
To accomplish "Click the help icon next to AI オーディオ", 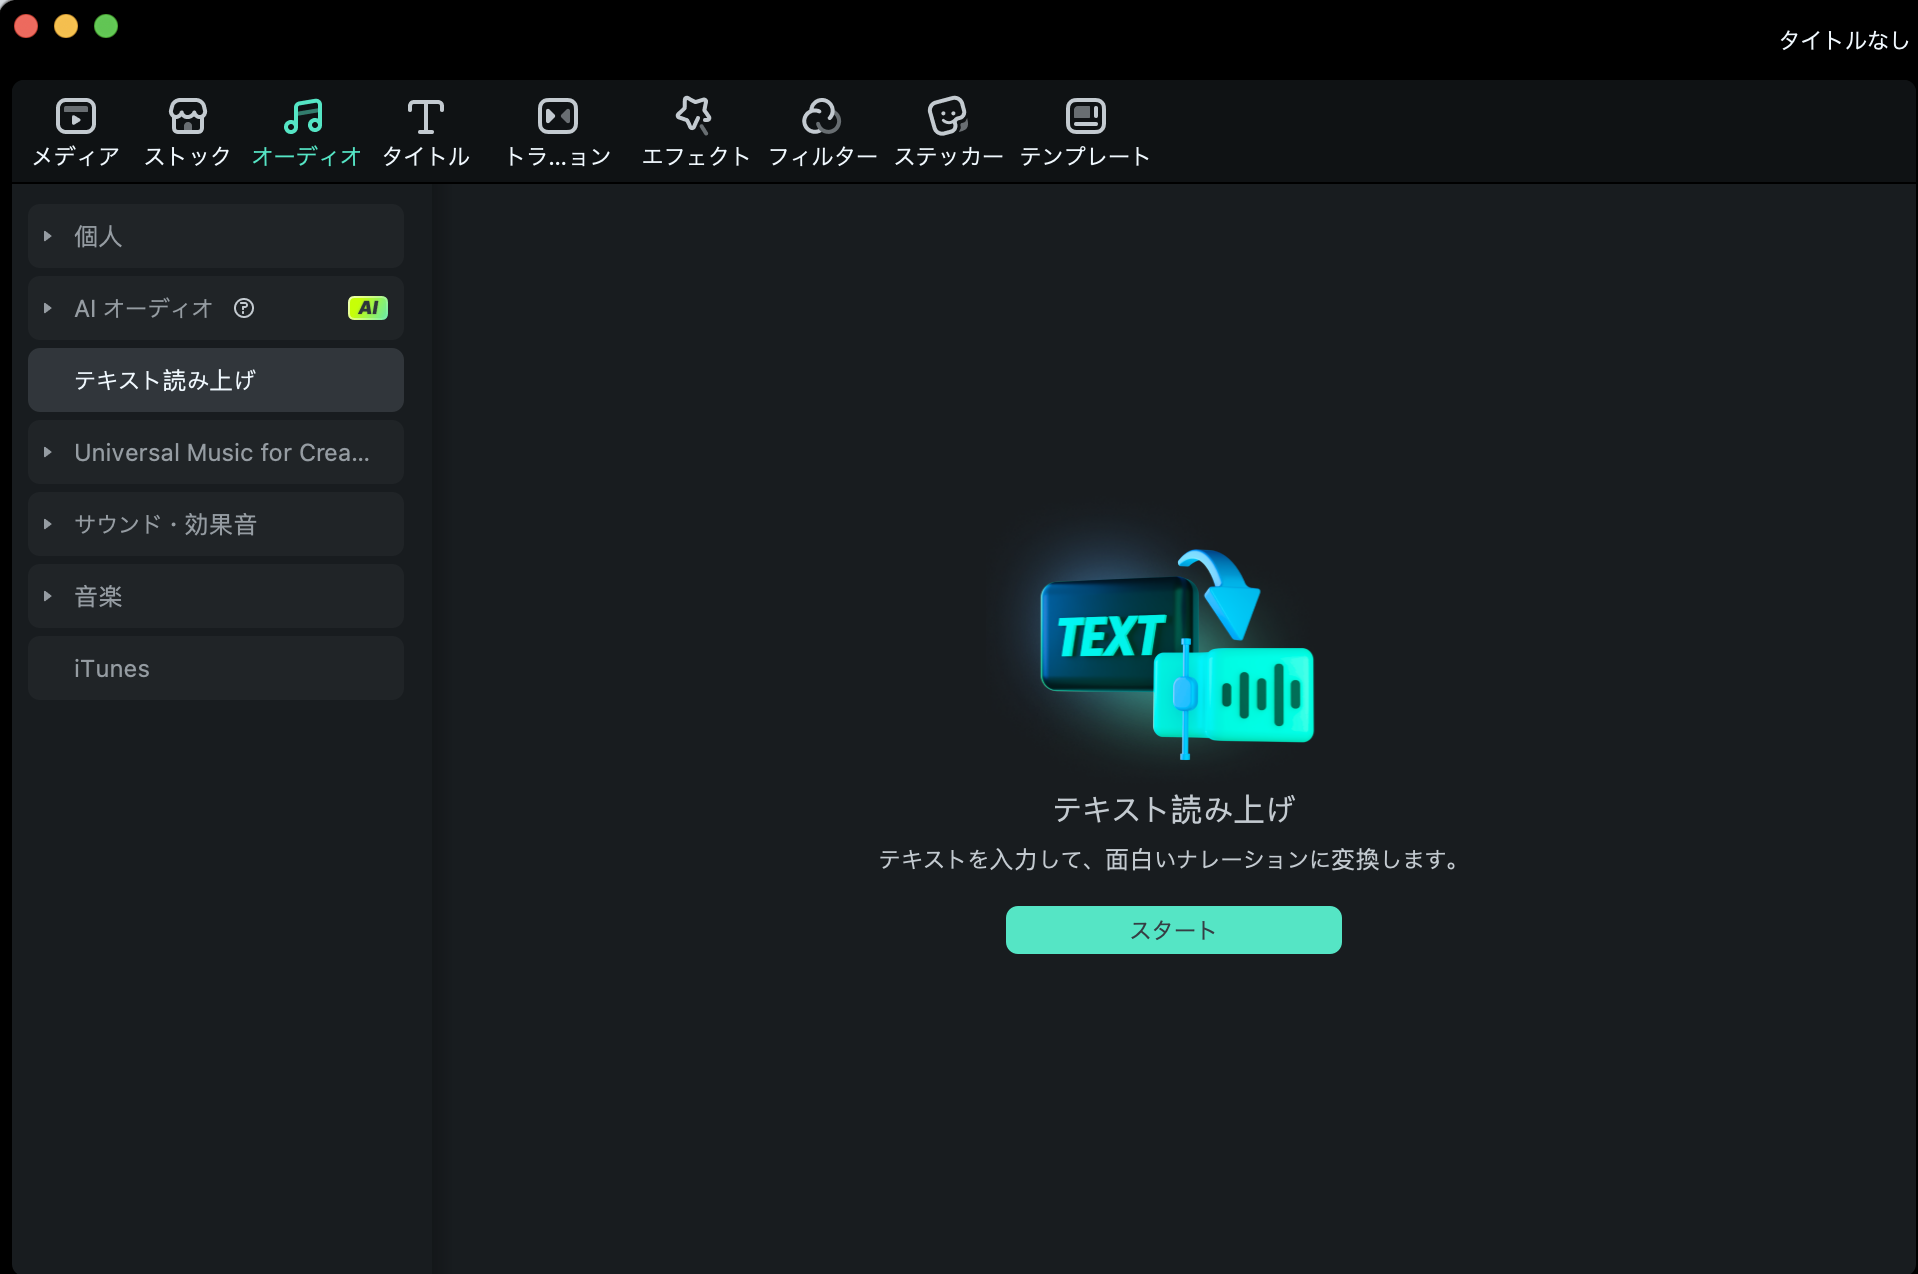I will point(245,308).
